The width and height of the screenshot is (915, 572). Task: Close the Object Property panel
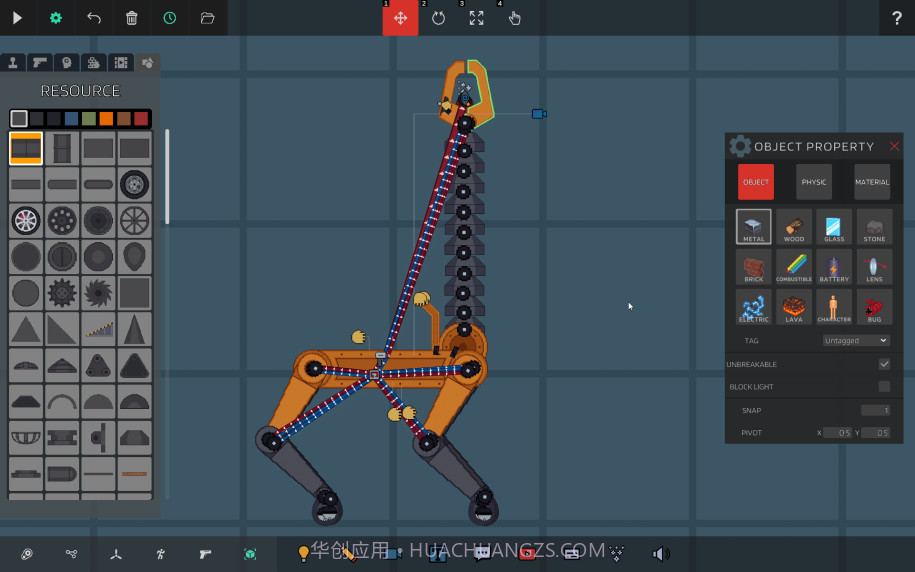894,147
